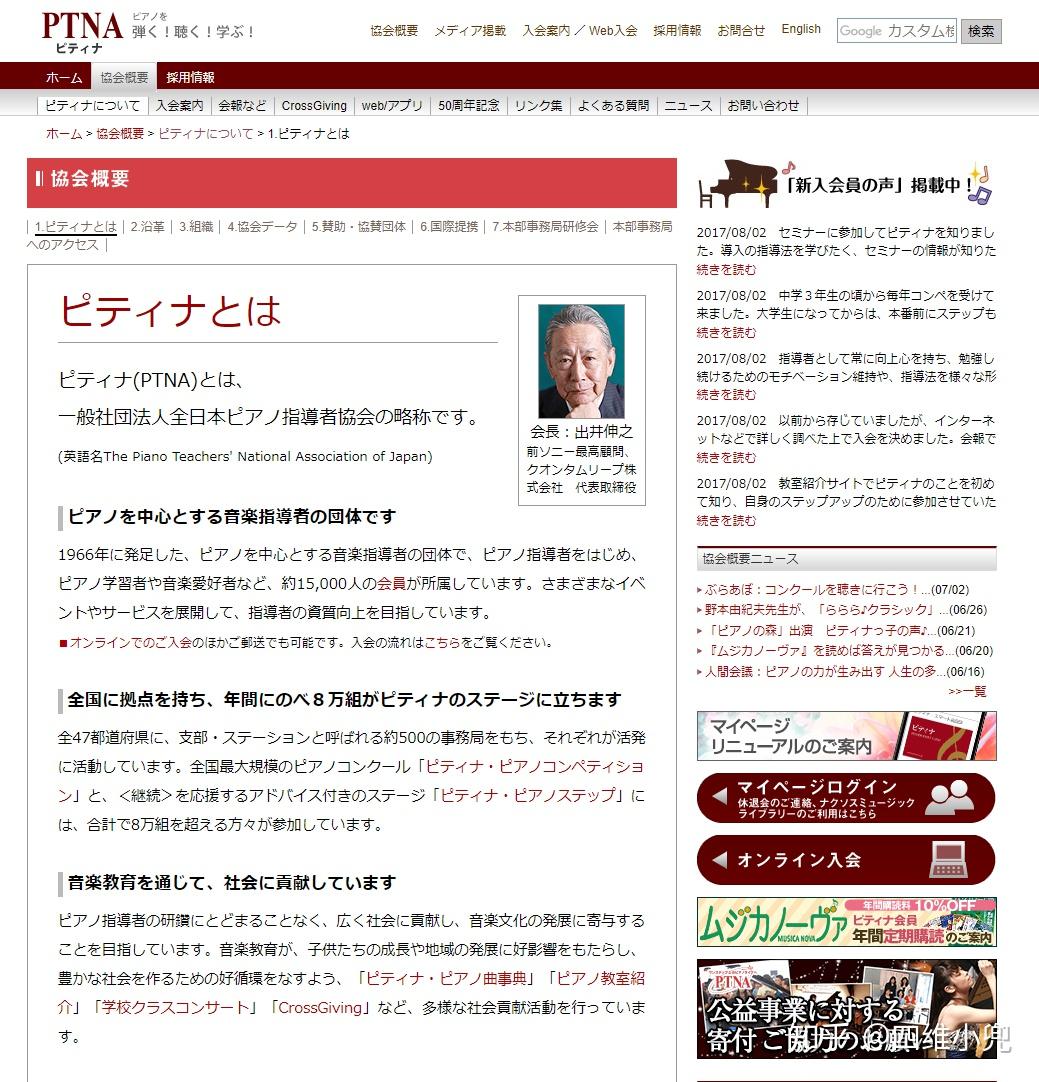Click こちら link about 入会の流れ
This screenshot has width=1039, height=1082.
click(x=442, y=642)
